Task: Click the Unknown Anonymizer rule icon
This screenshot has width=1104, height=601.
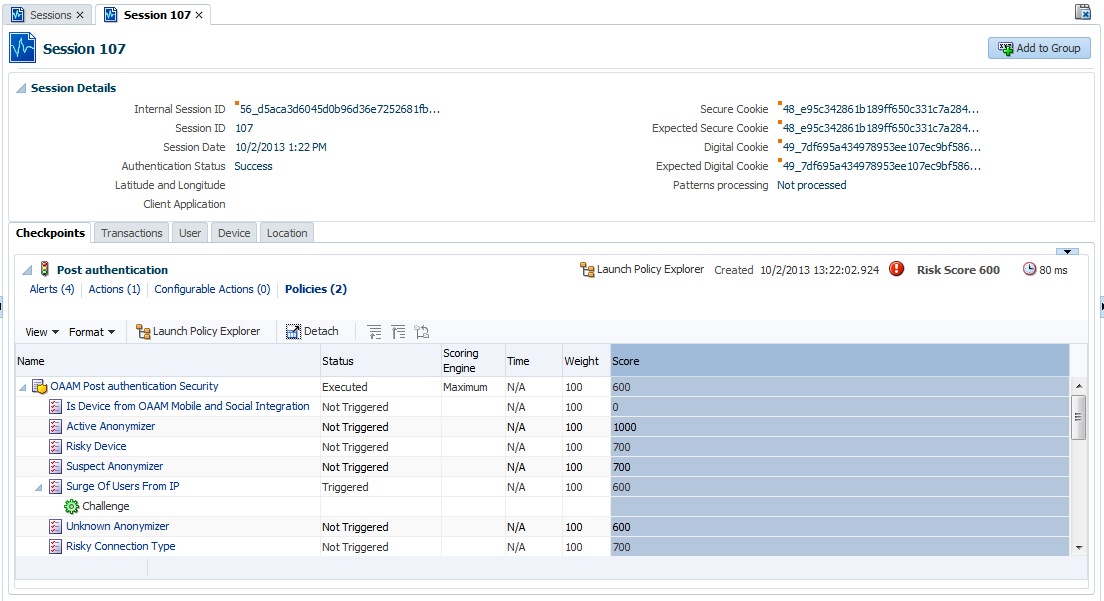Action: [x=56, y=526]
